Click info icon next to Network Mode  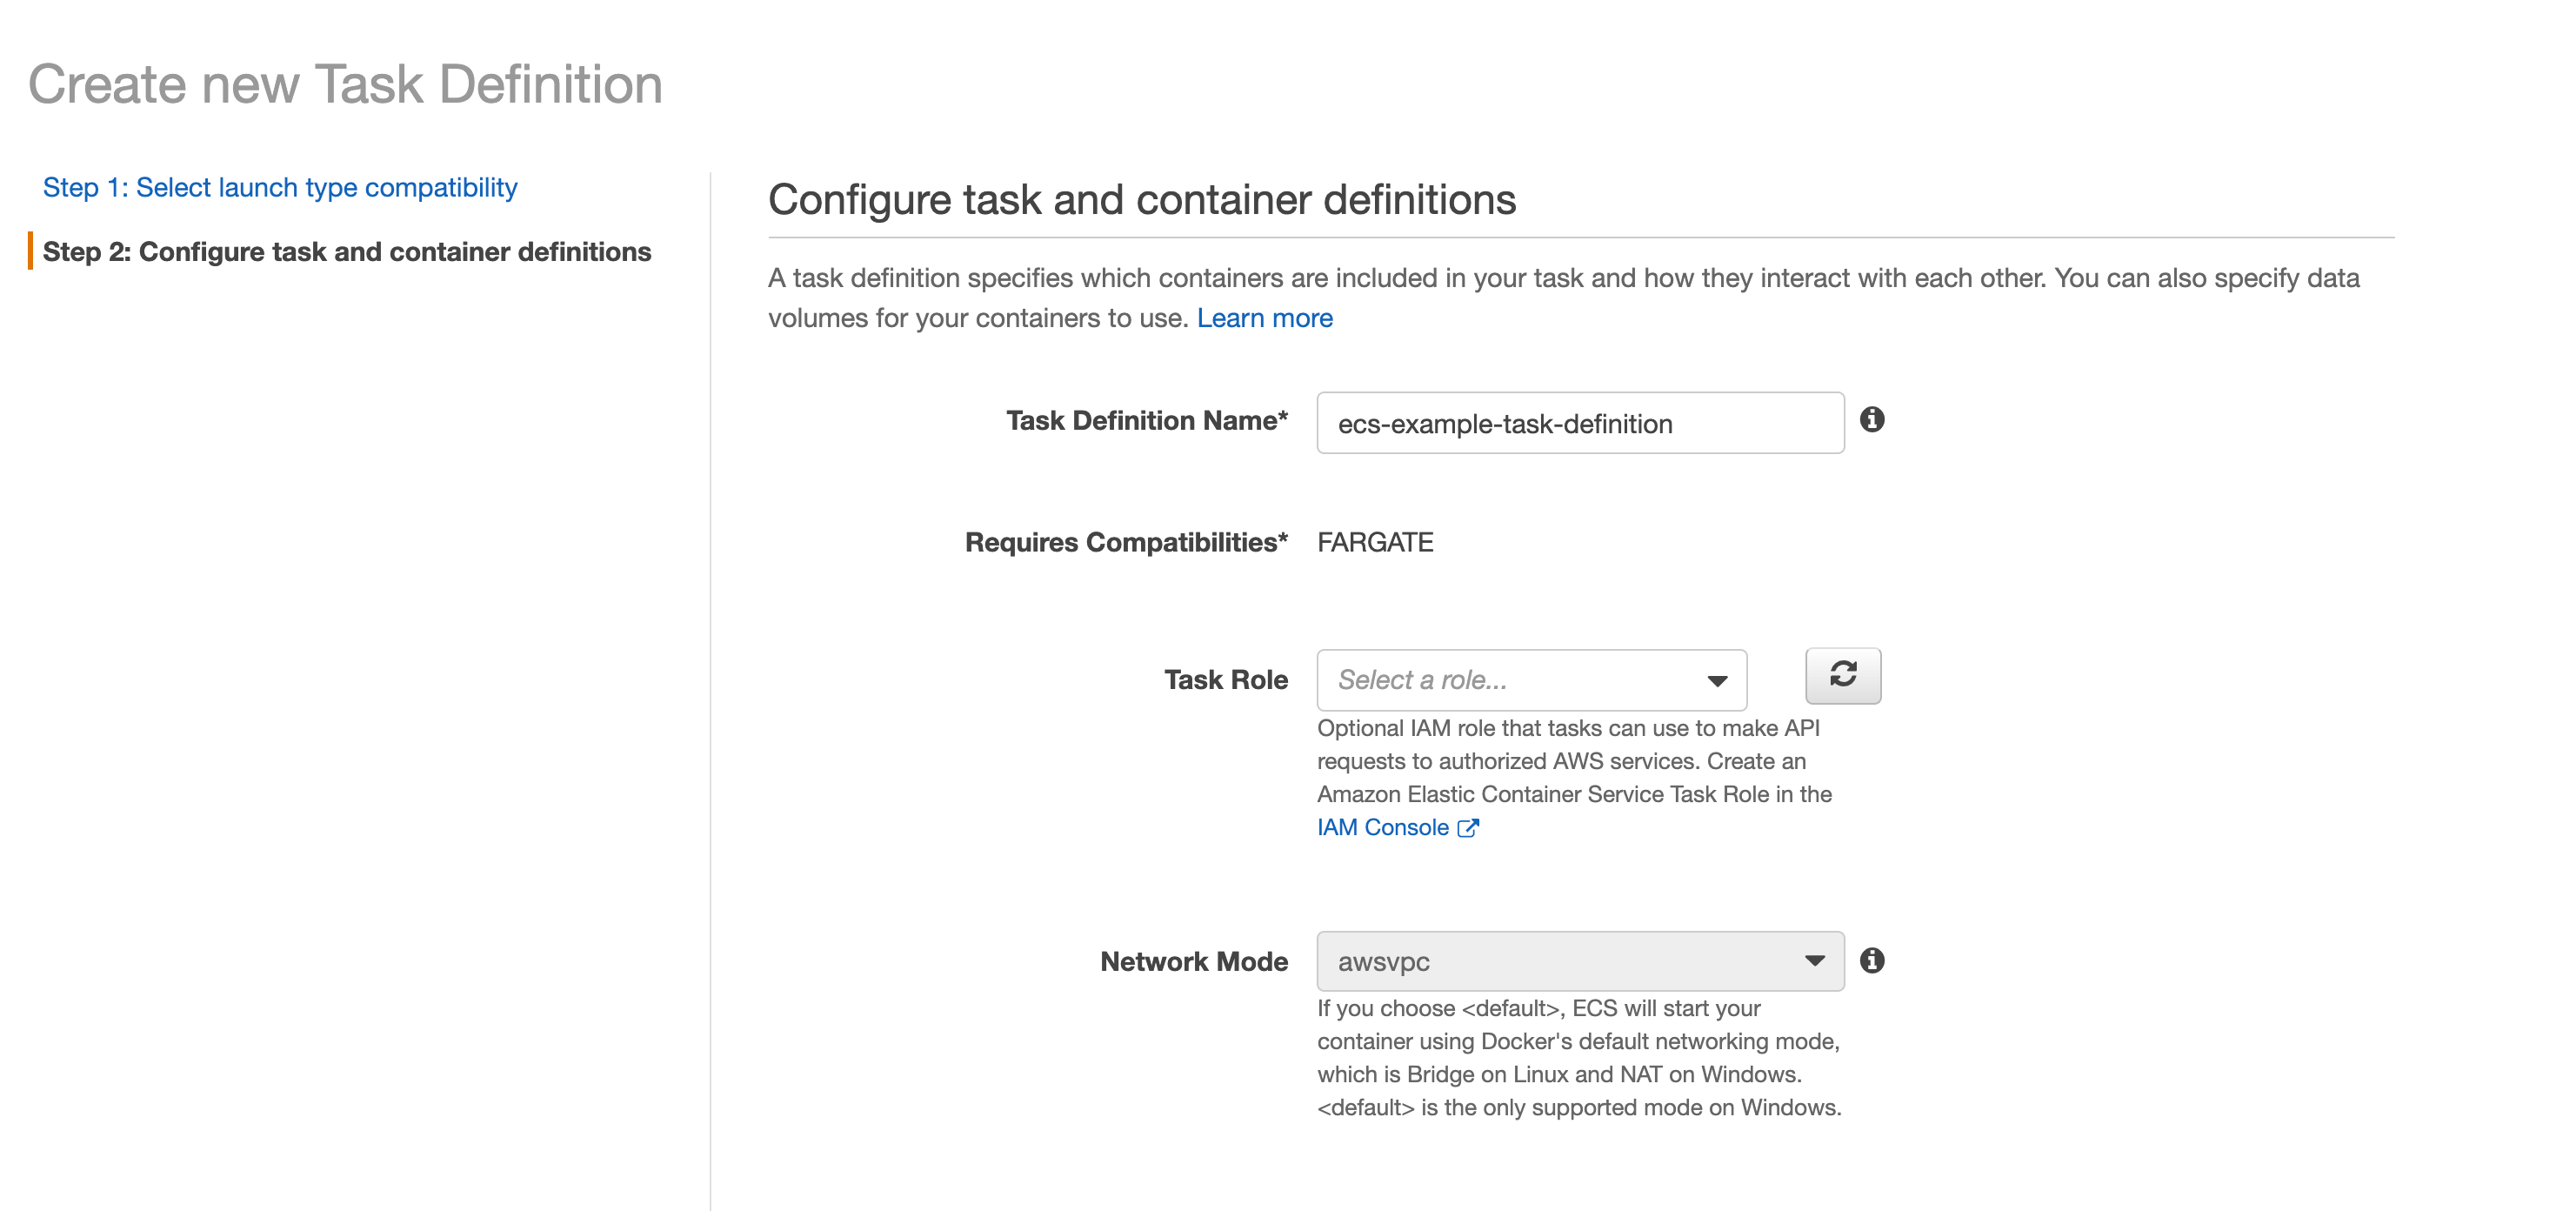click(x=1872, y=961)
